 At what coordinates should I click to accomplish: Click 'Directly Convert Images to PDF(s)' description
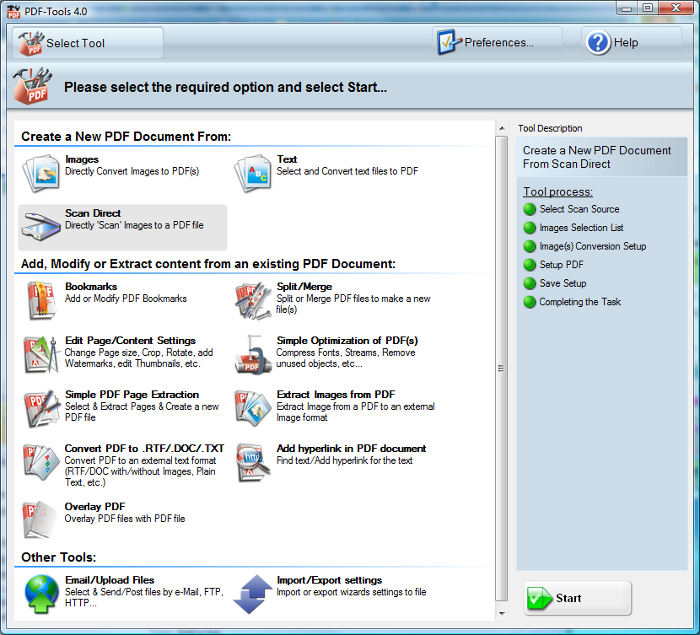tap(132, 171)
